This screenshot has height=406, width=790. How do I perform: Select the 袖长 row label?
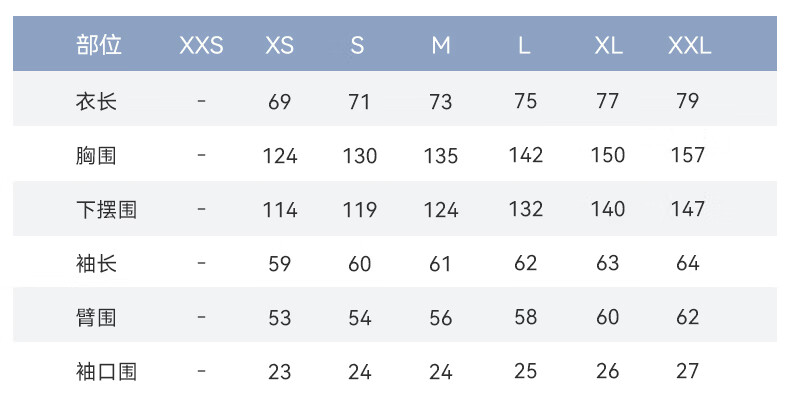click(x=96, y=264)
